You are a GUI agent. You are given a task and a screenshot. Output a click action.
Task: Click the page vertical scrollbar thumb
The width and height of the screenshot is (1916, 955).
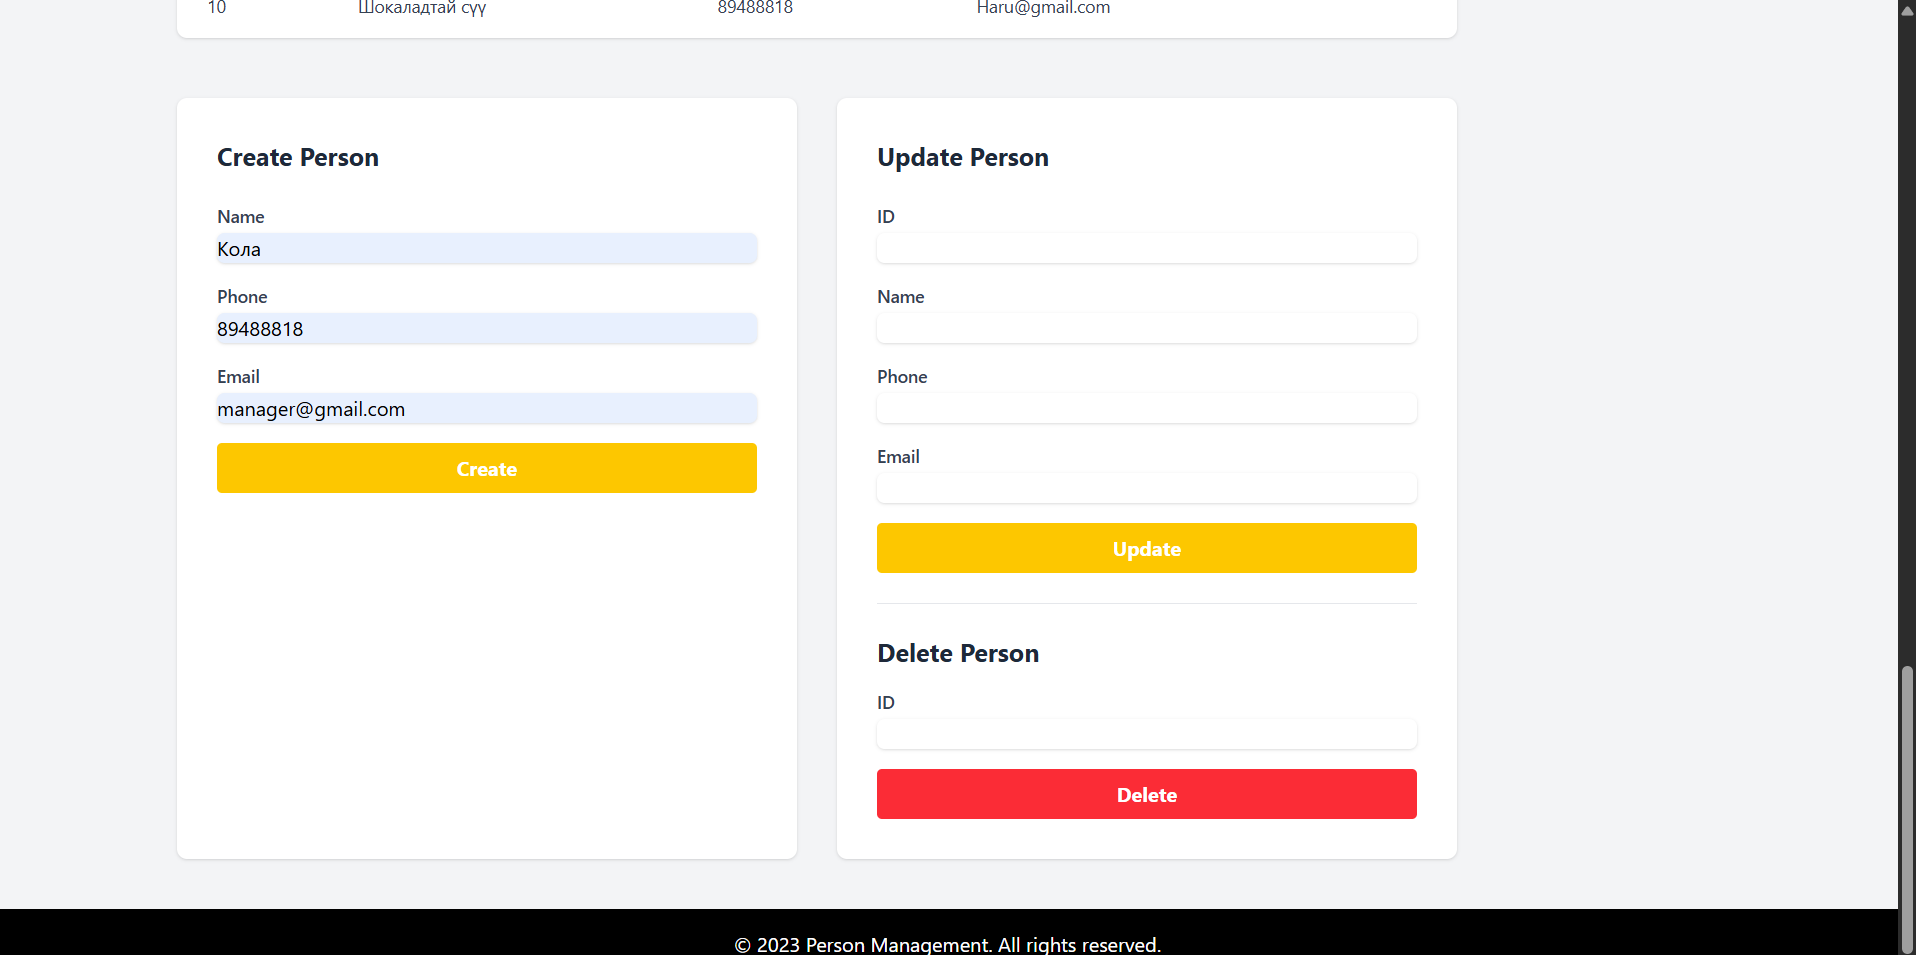point(1907,809)
